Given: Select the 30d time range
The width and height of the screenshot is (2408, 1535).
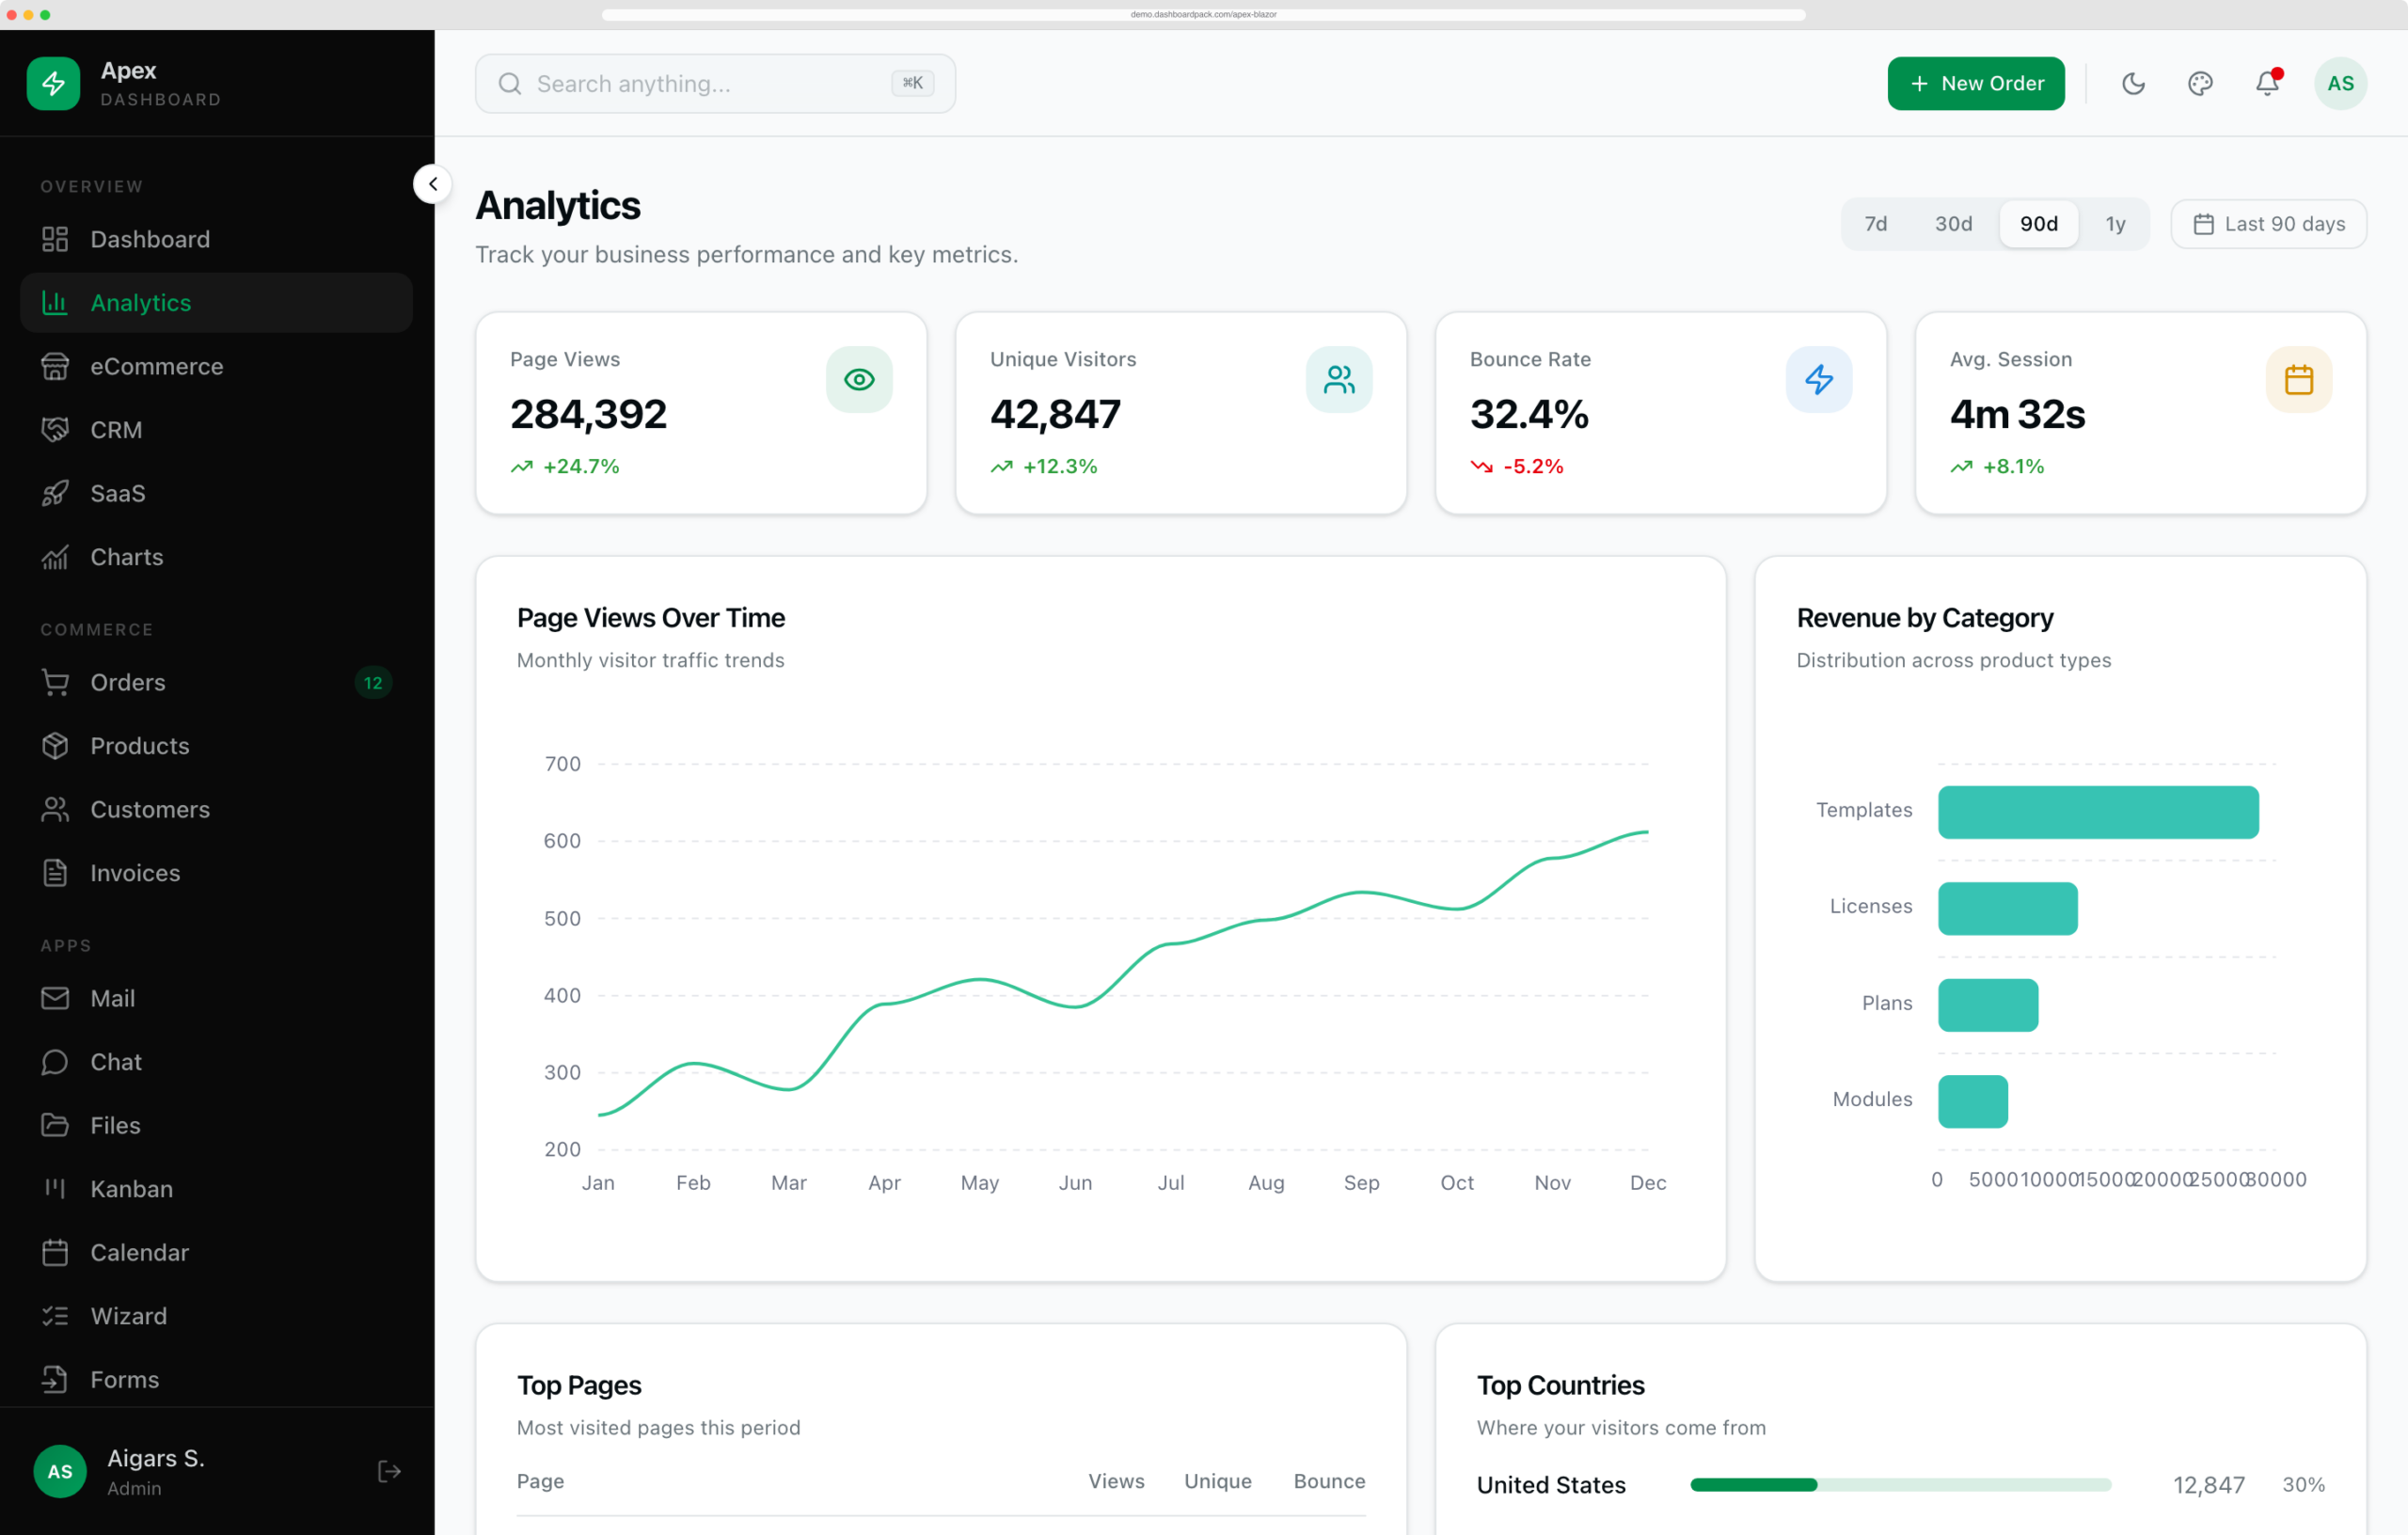Looking at the screenshot, I should (x=1953, y=224).
